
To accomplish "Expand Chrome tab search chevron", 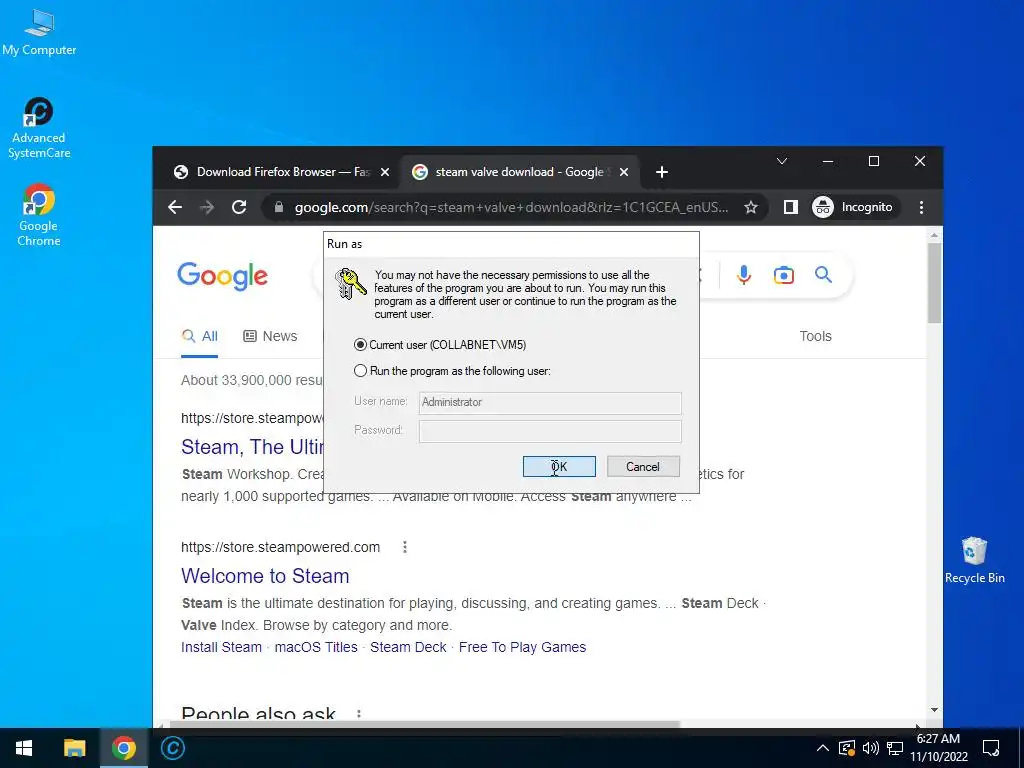I will (x=782, y=161).
